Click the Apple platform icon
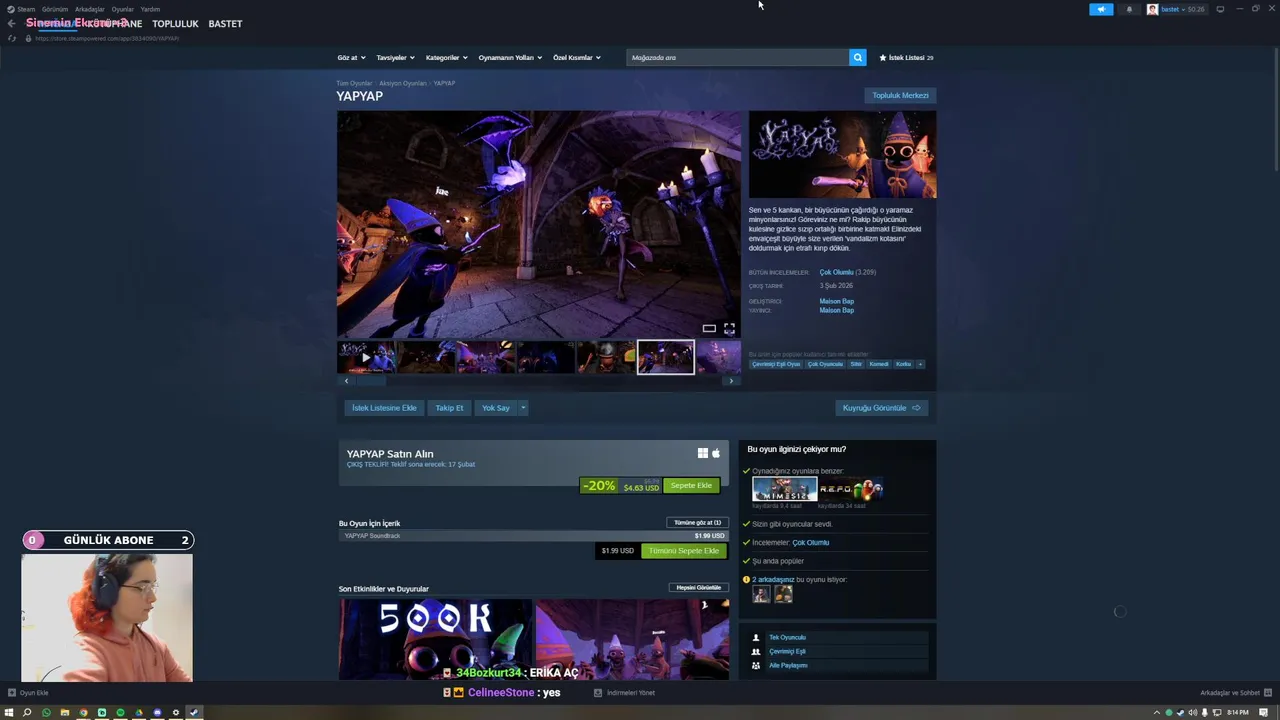Screen dimensions: 1280x720 click(716, 453)
